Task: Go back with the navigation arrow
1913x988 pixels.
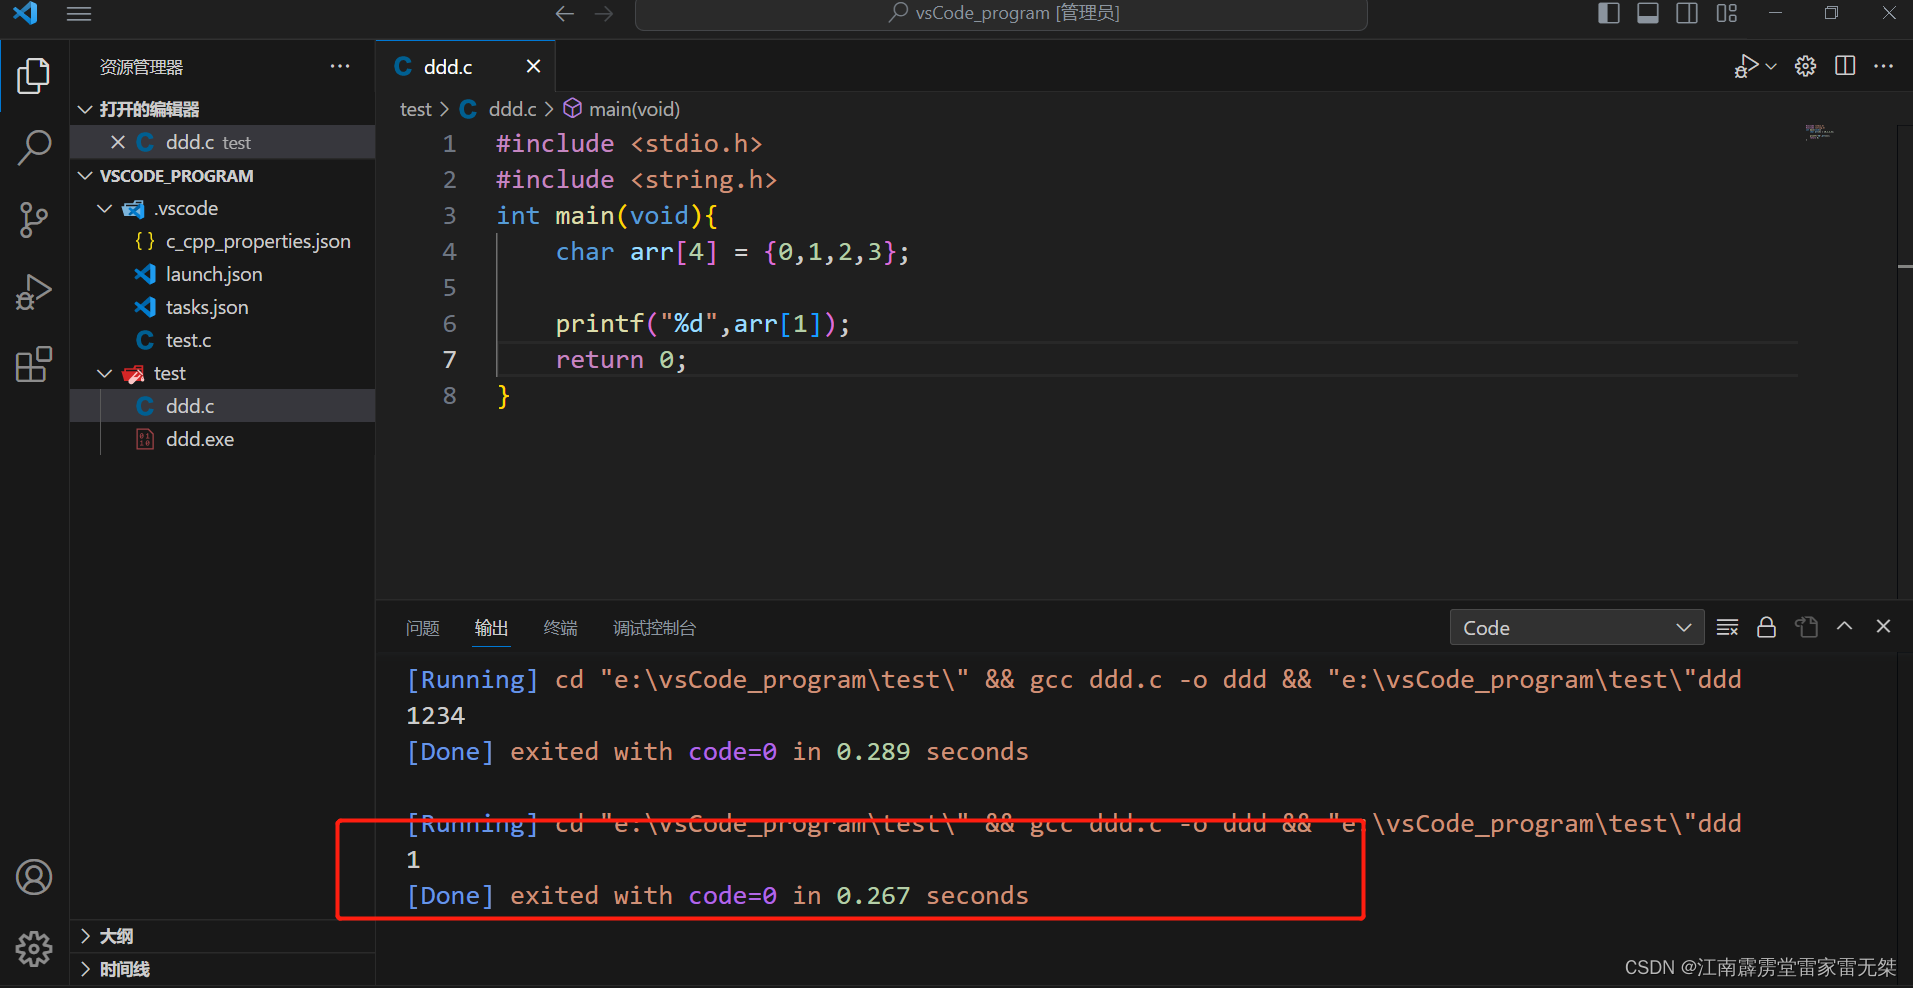Action: point(565,14)
